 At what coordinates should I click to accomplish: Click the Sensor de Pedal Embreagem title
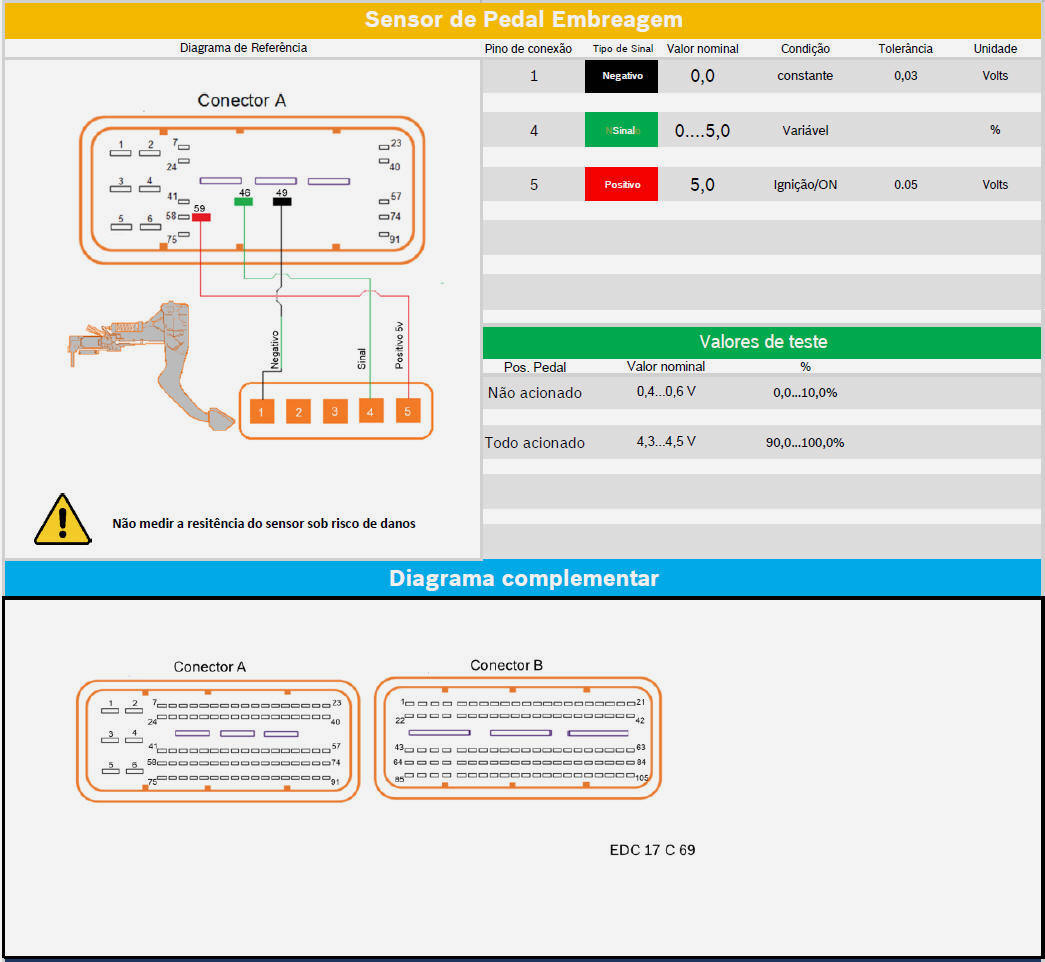coord(523,19)
